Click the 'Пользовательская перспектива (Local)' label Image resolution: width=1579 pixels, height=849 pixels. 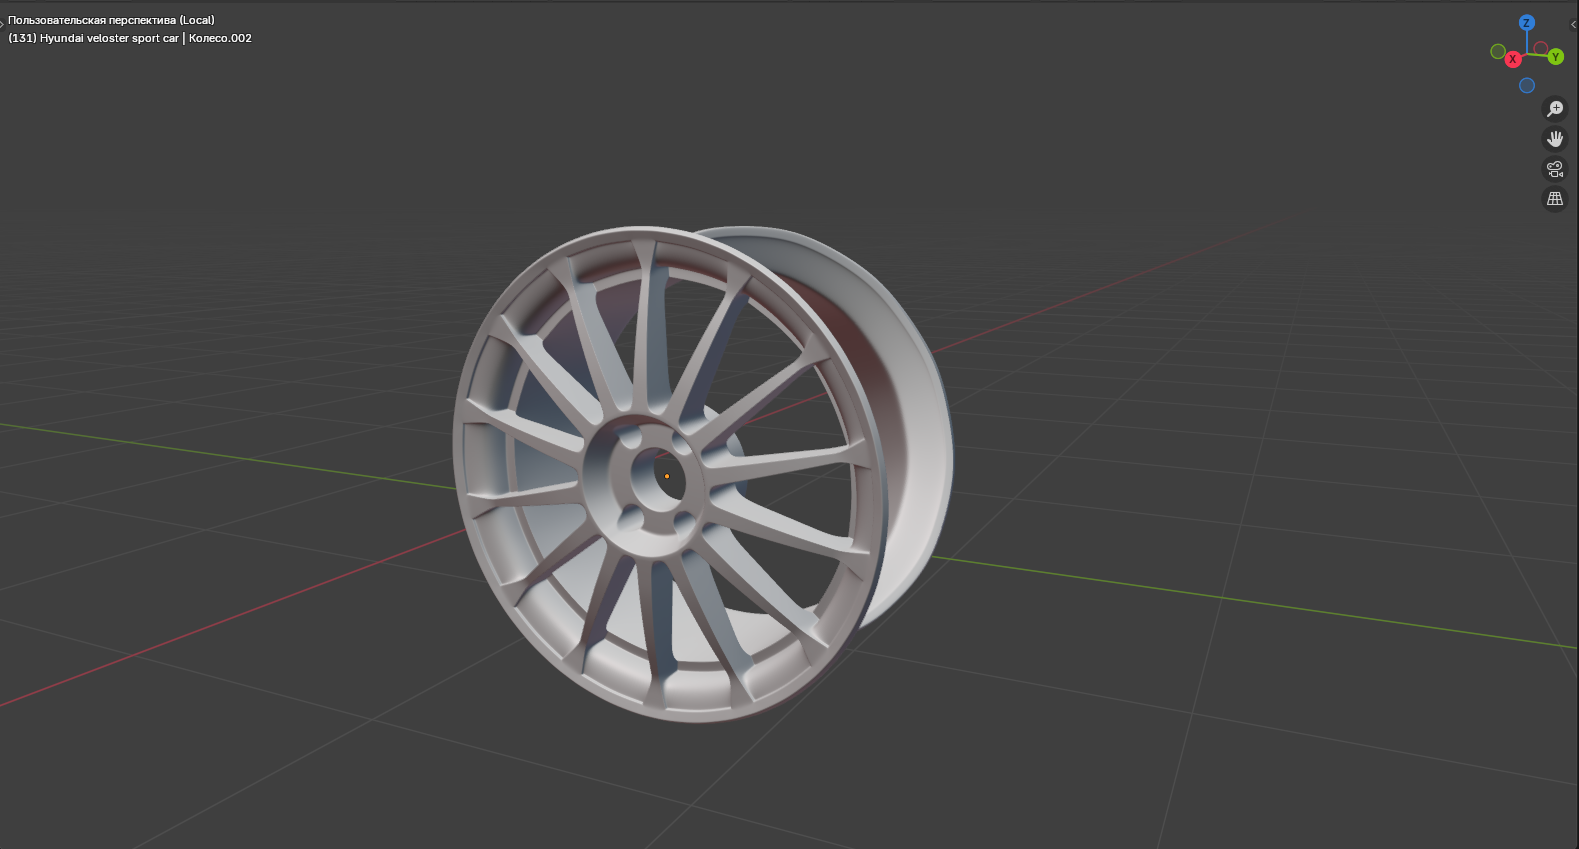pos(111,20)
